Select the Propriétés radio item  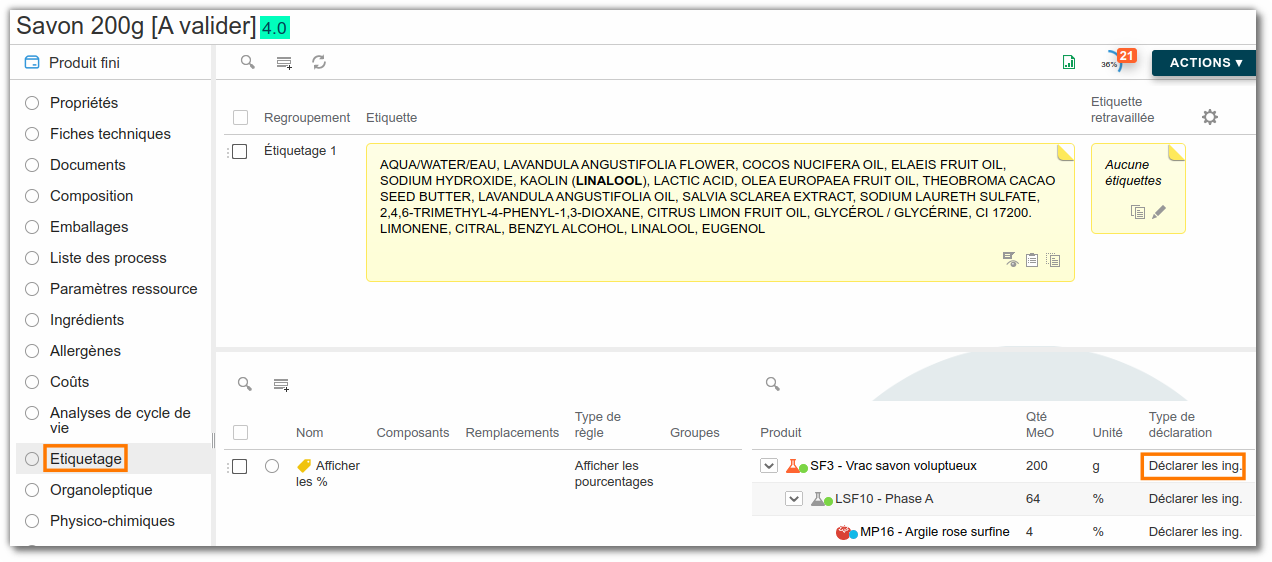tap(32, 103)
